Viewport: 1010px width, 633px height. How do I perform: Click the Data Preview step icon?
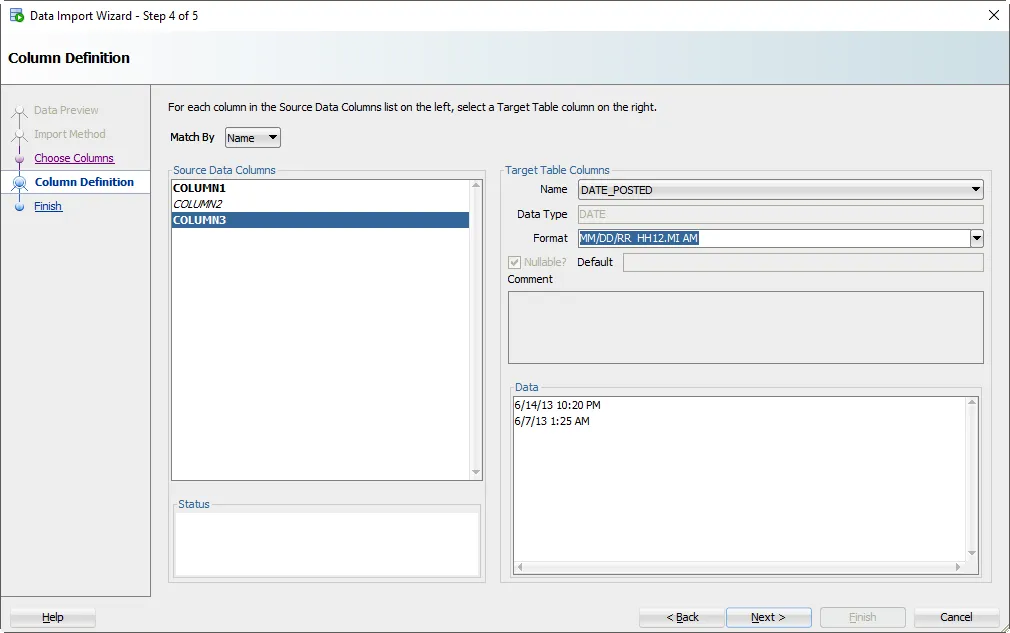click(x=19, y=111)
